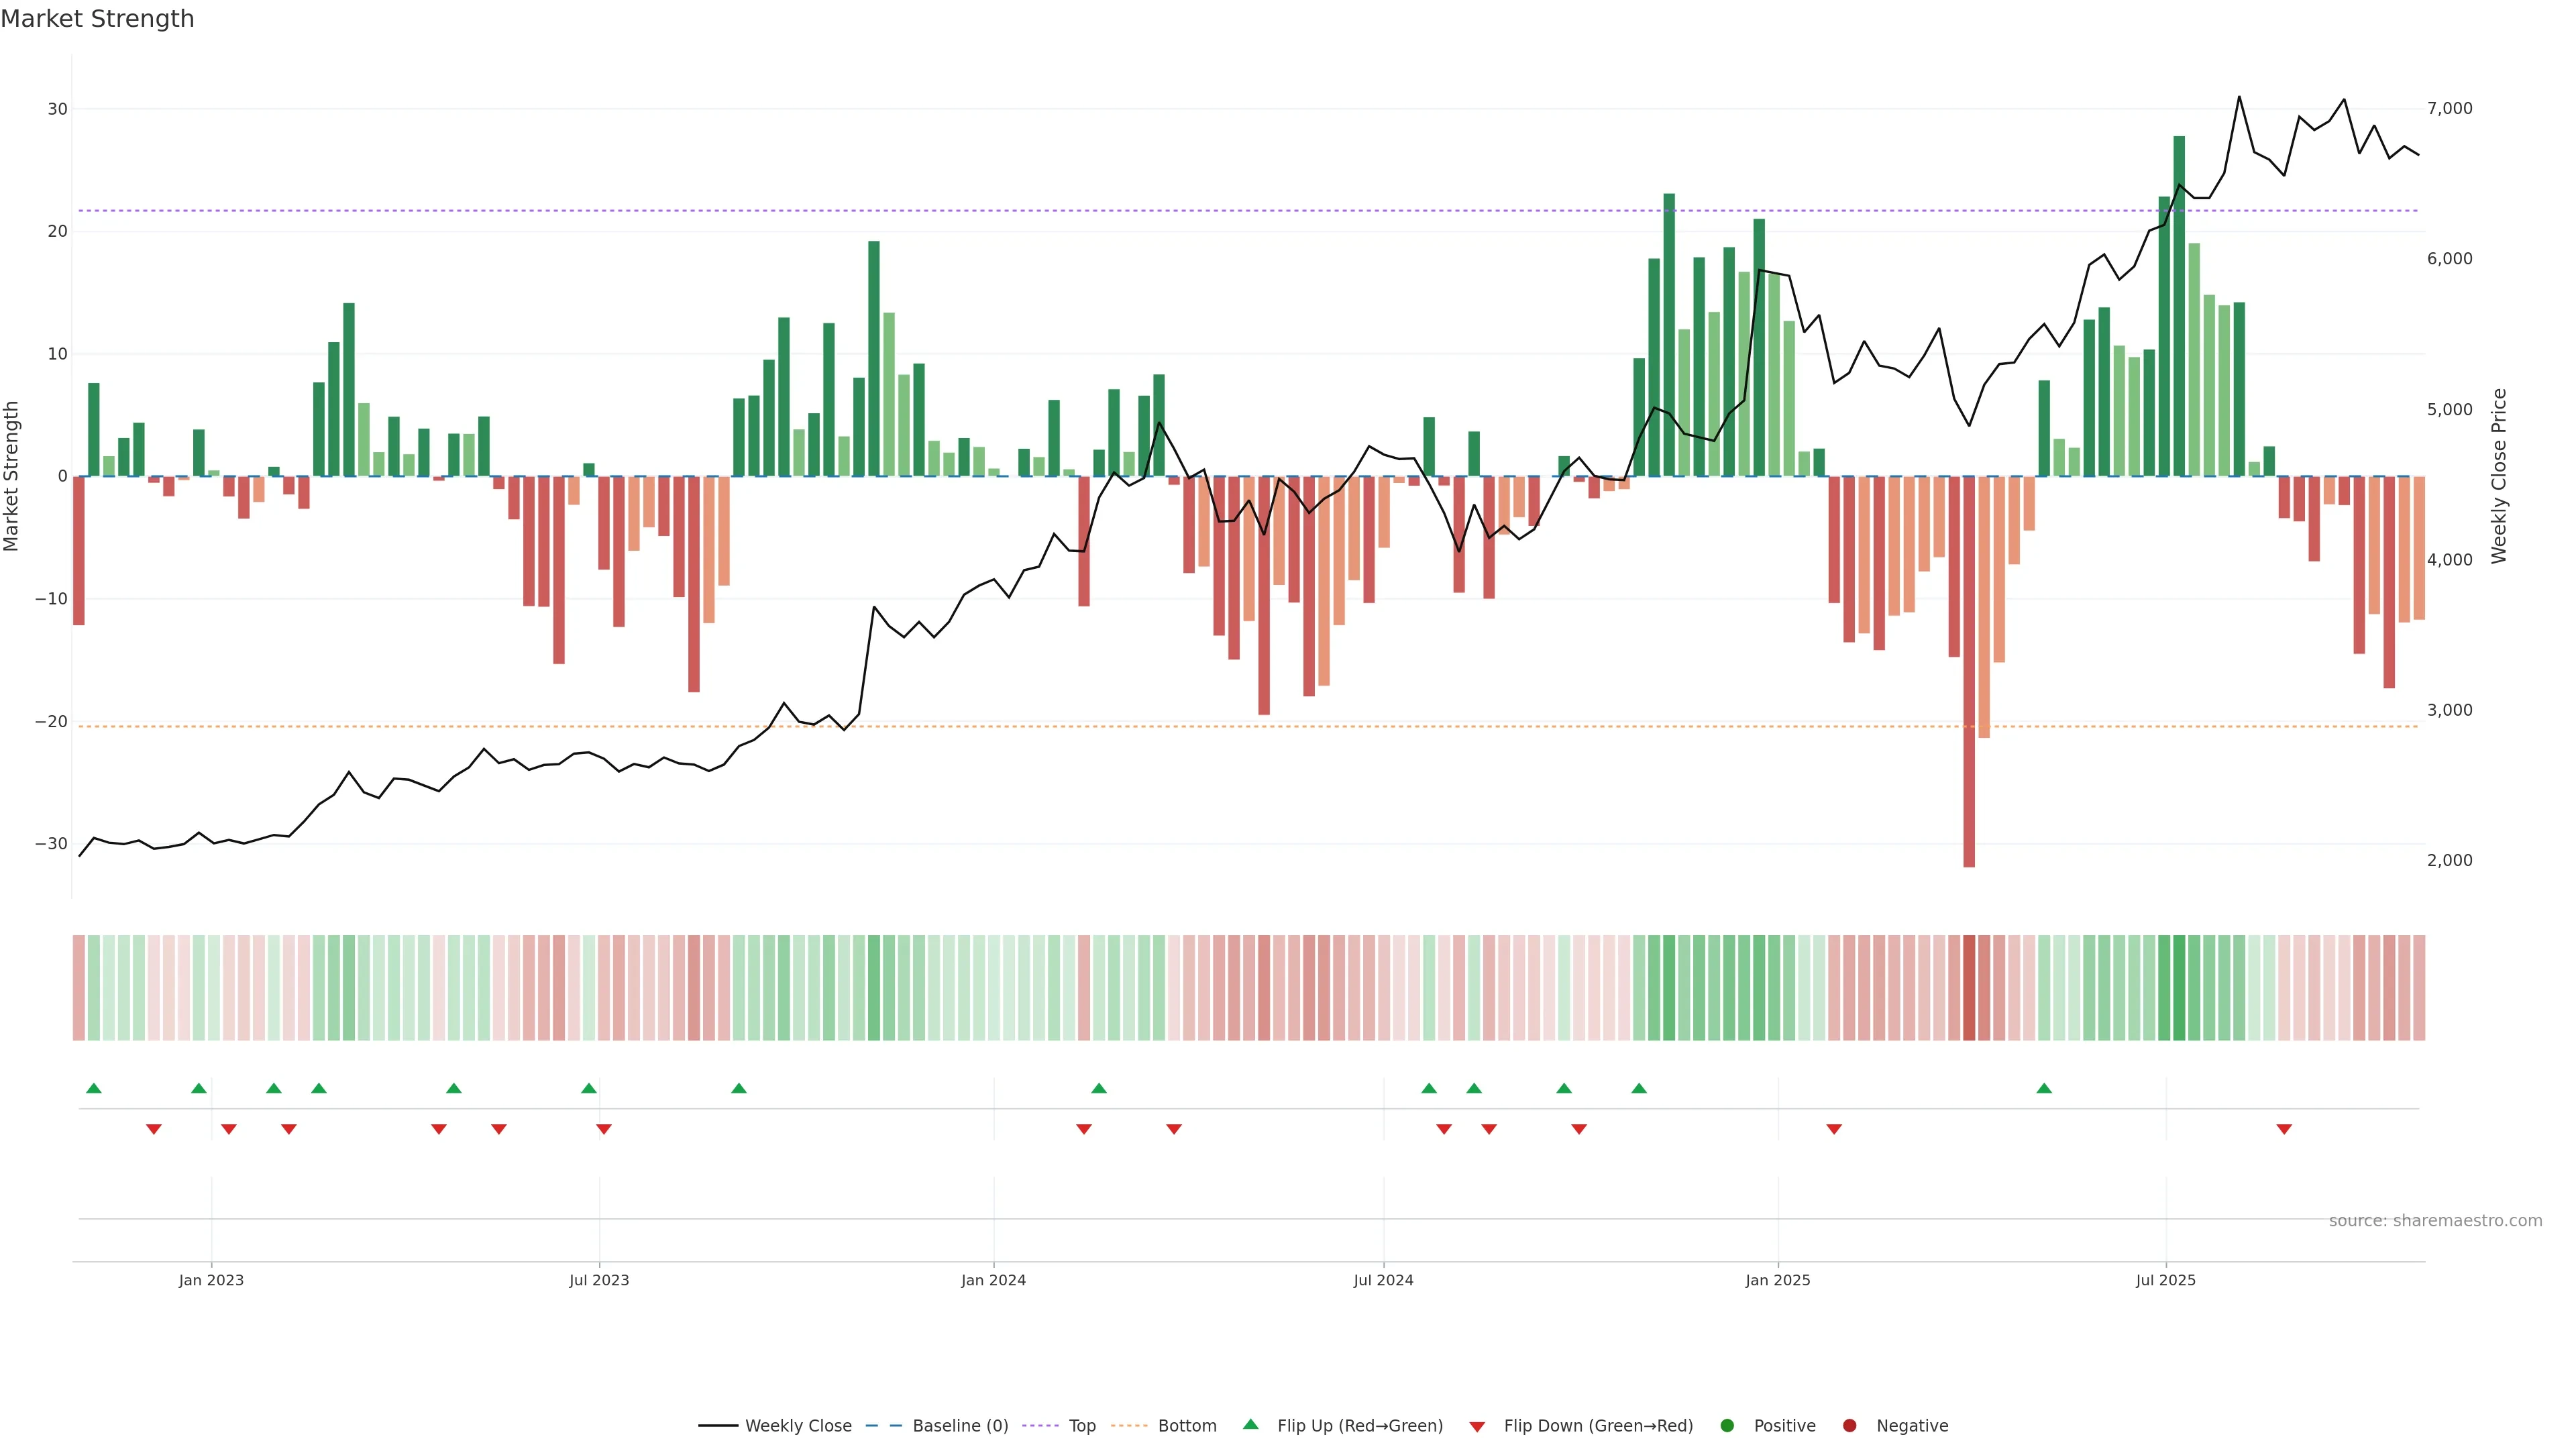Screen dimensions: 2576x1449
Task: Click the Market Strength chart title
Action: [x=97, y=19]
